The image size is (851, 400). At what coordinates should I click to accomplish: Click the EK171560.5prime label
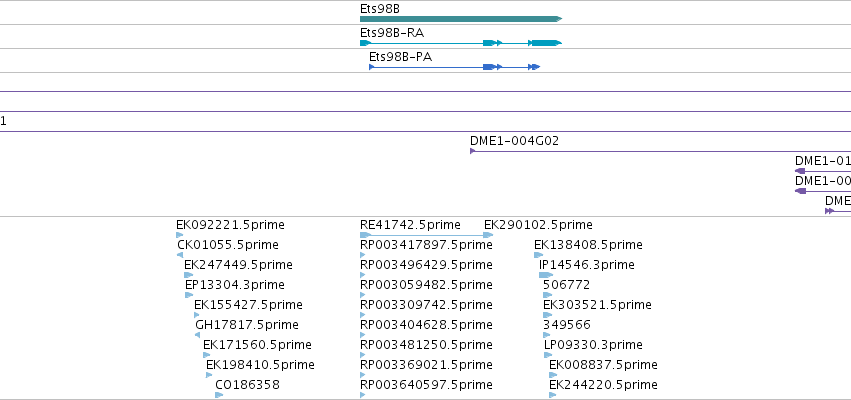click(257, 345)
